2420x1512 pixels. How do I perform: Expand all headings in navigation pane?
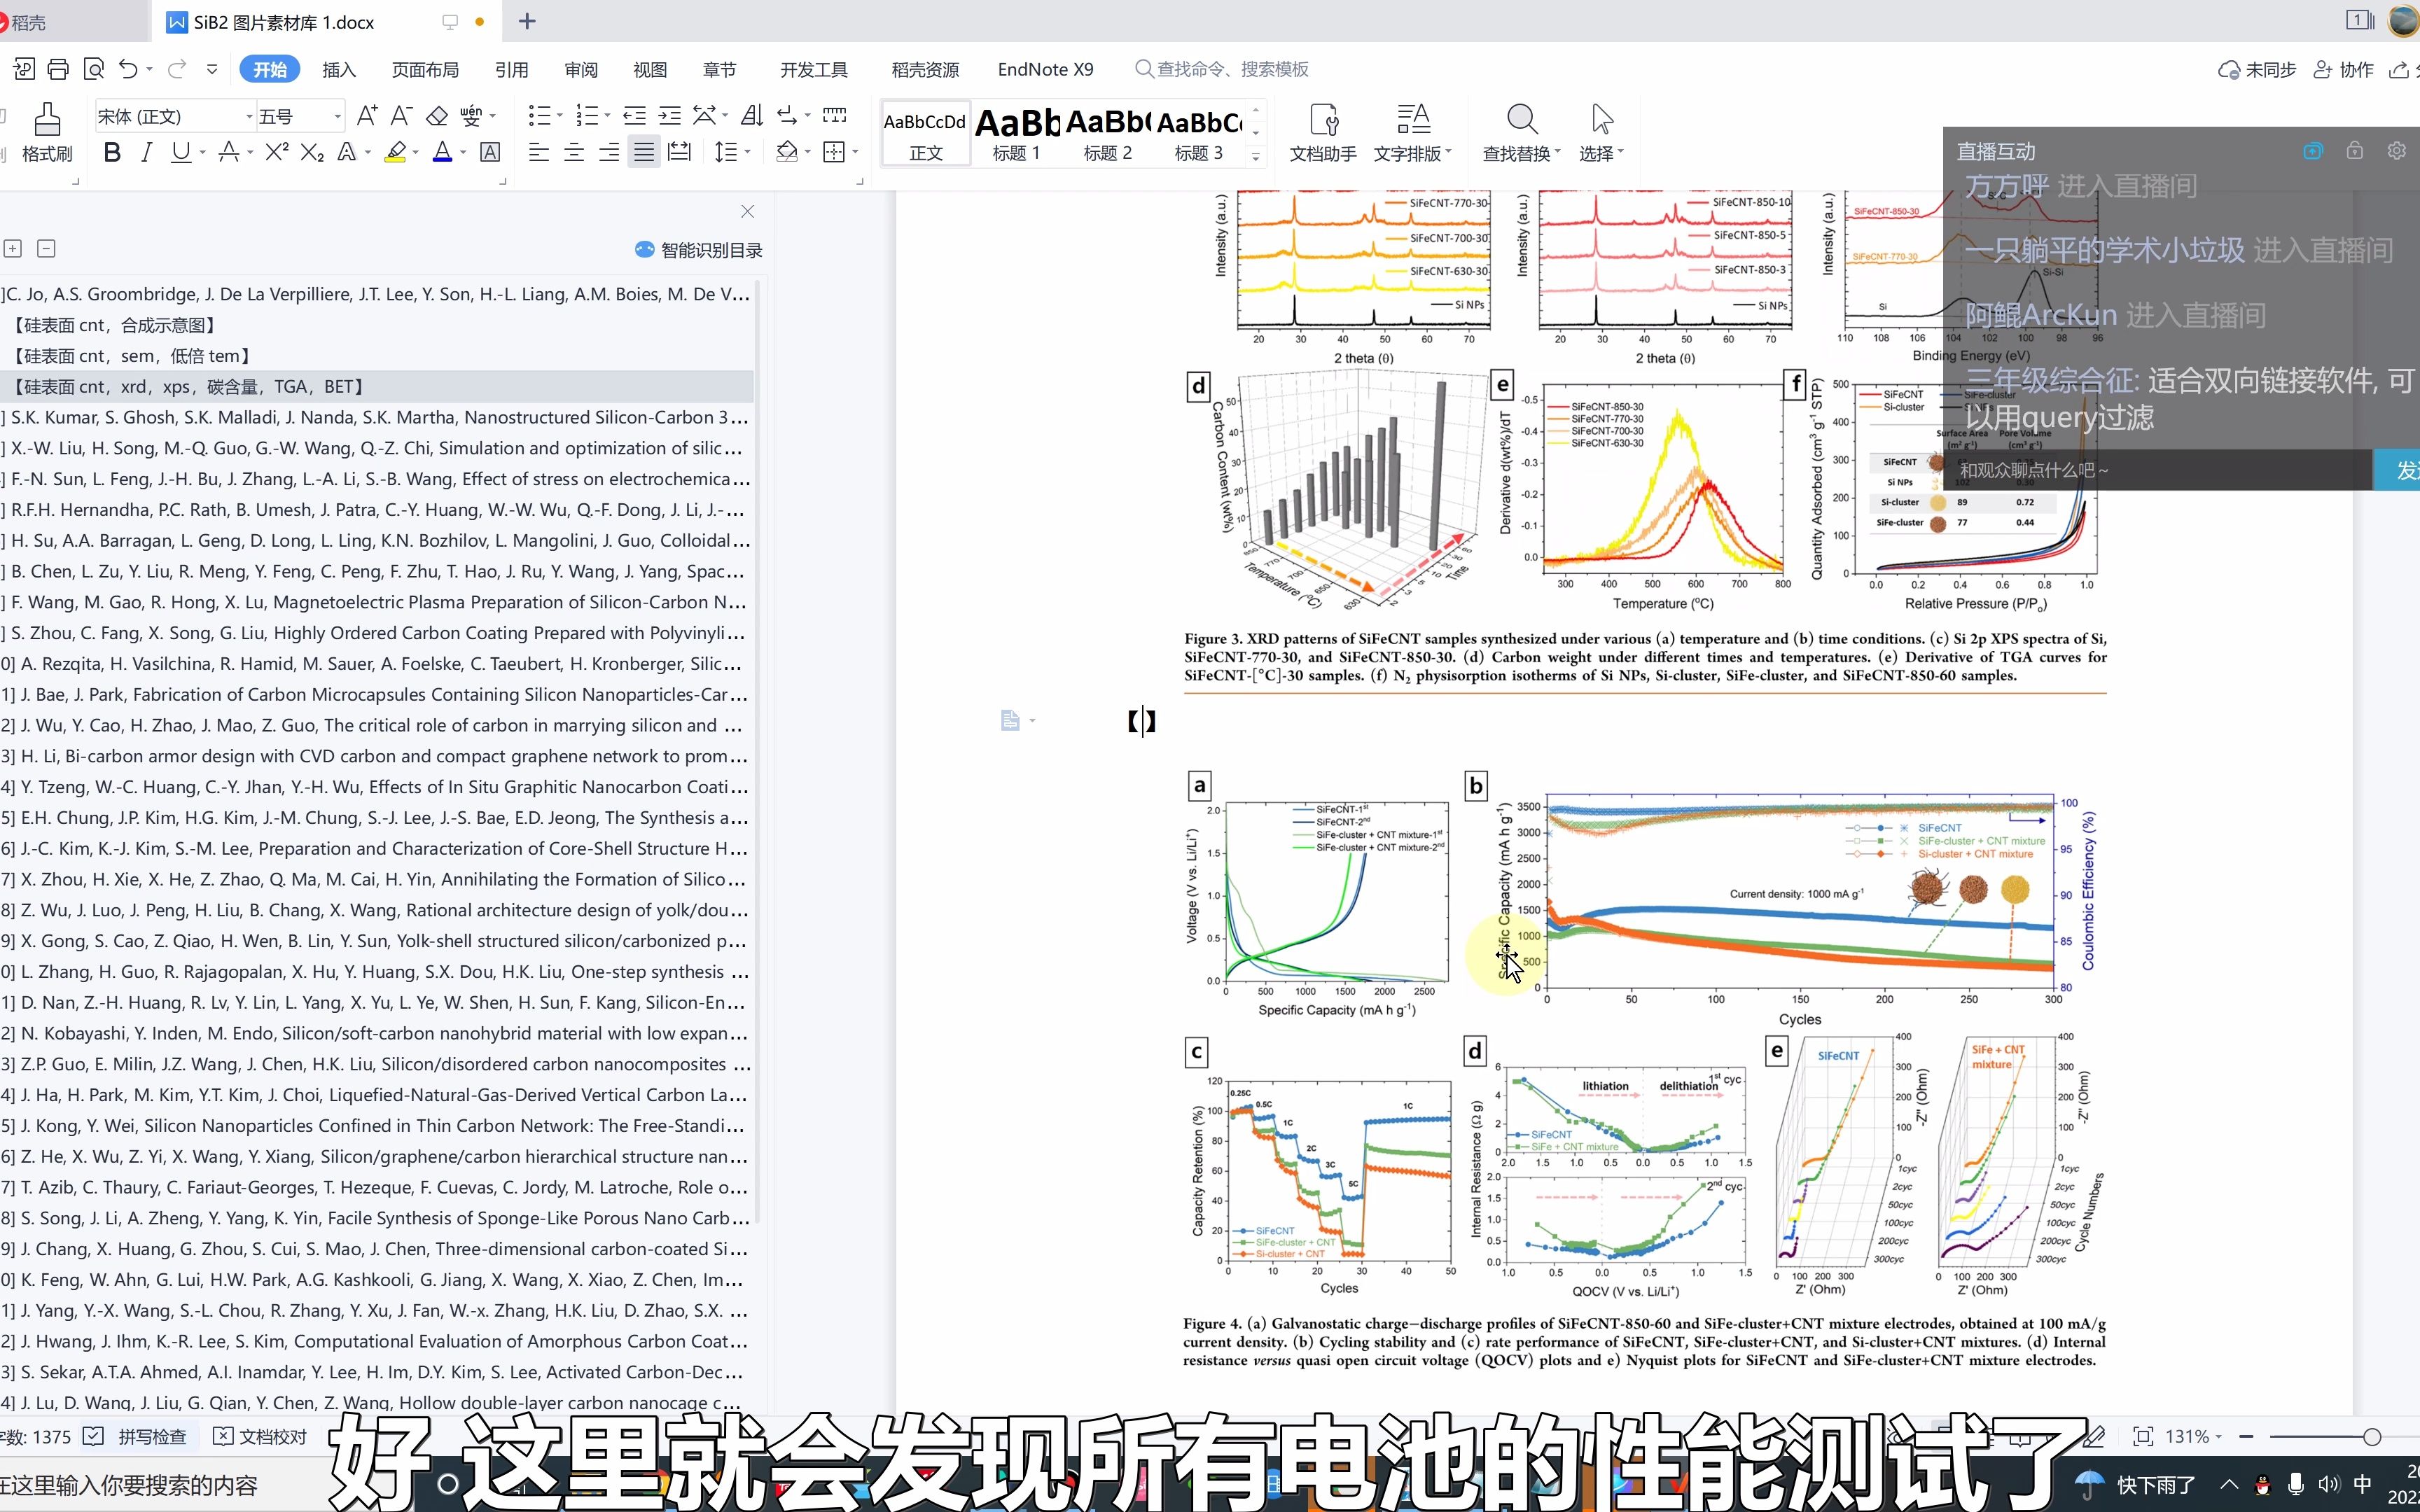tap(13, 249)
